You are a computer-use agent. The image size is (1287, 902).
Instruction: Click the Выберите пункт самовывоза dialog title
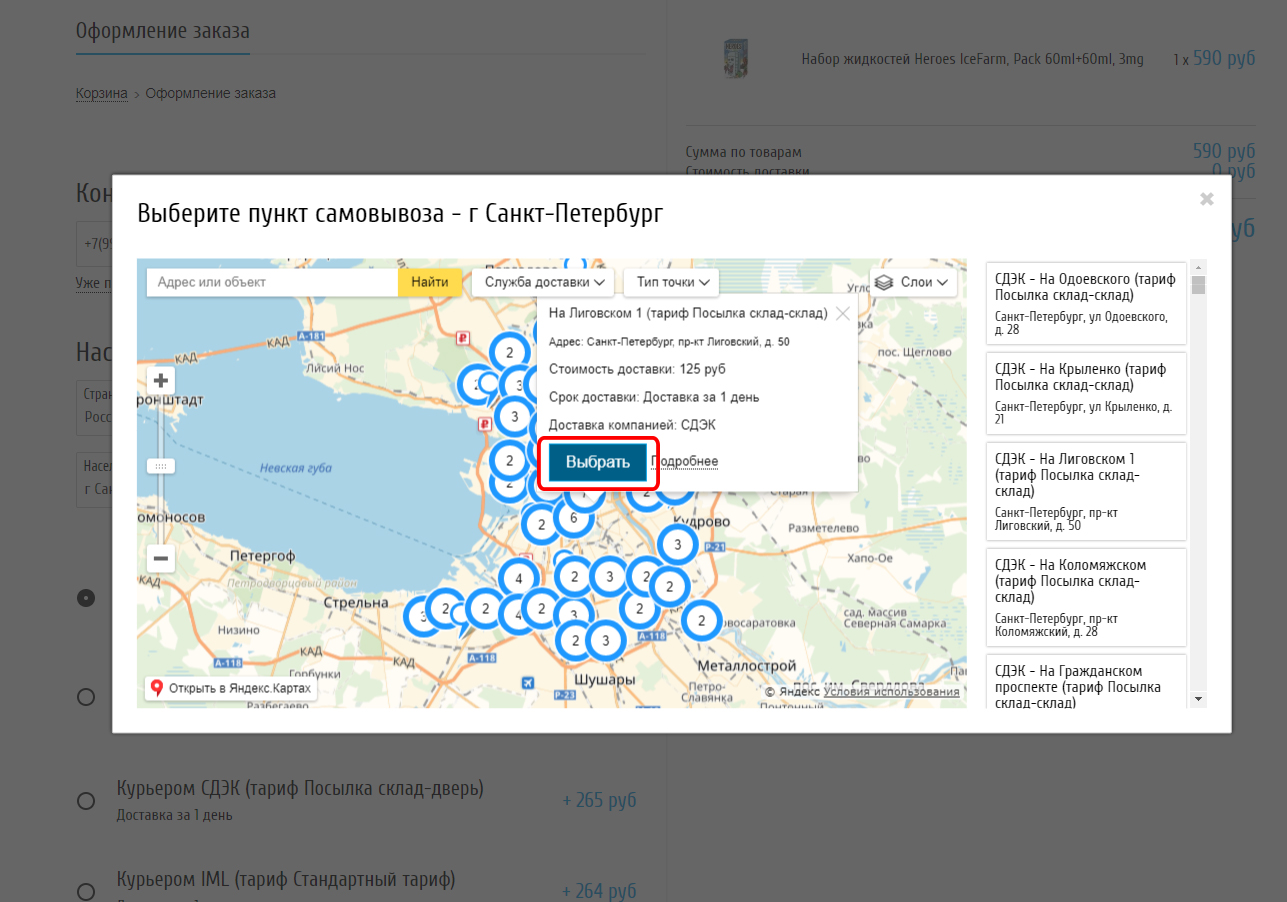point(400,215)
